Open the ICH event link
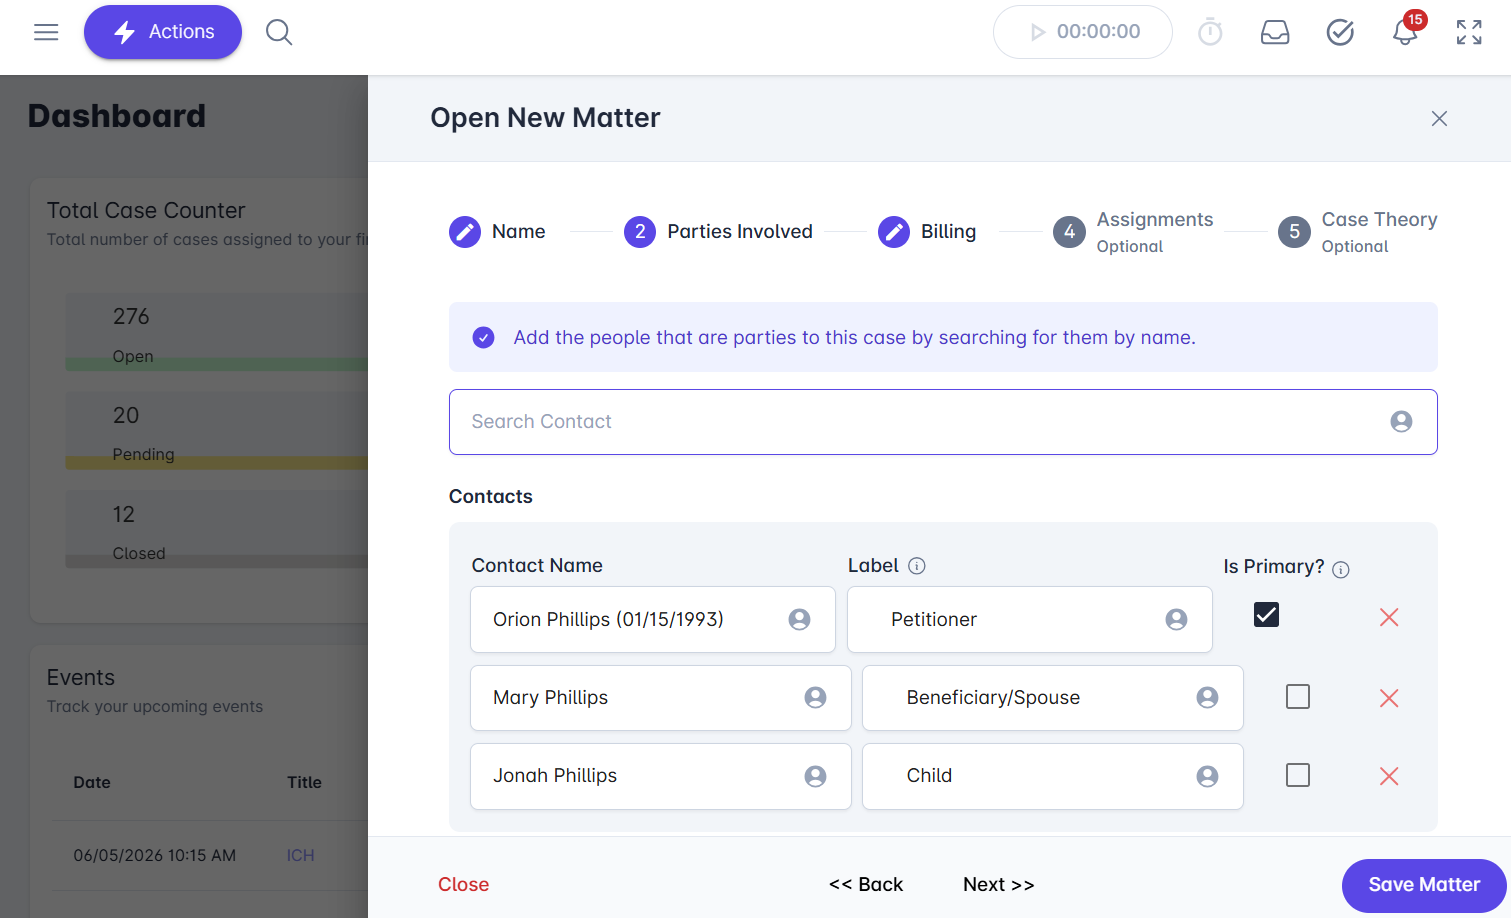The width and height of the screenshot is (1511, 918). pyautogui.click(x=300, y=856)
